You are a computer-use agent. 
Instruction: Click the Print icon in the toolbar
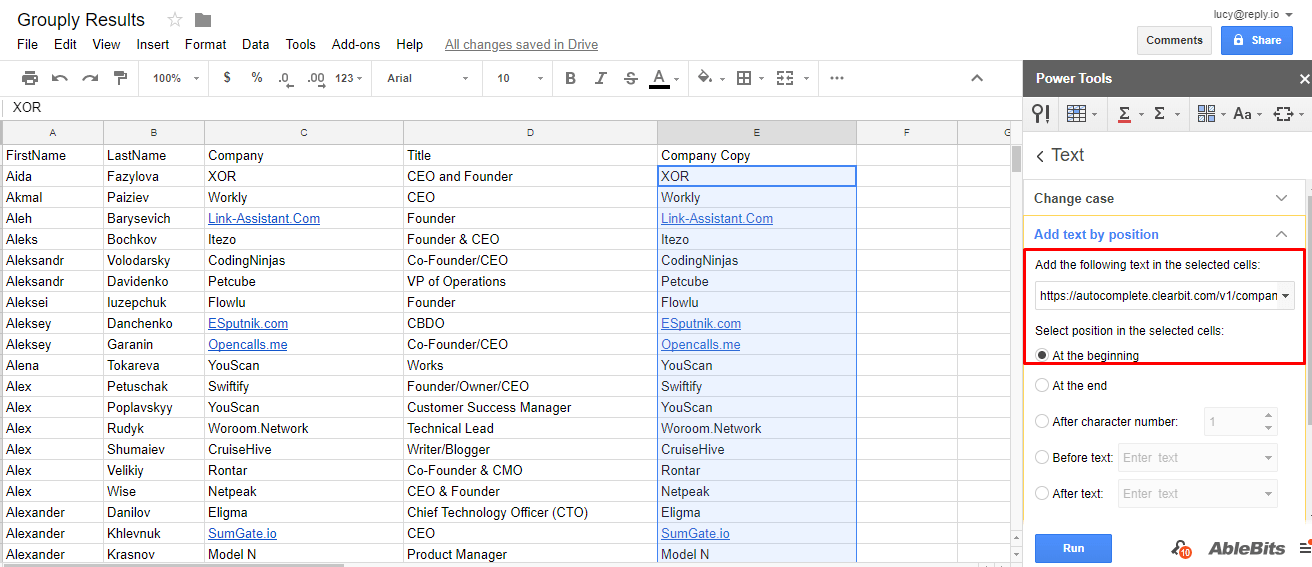(30, 78)
